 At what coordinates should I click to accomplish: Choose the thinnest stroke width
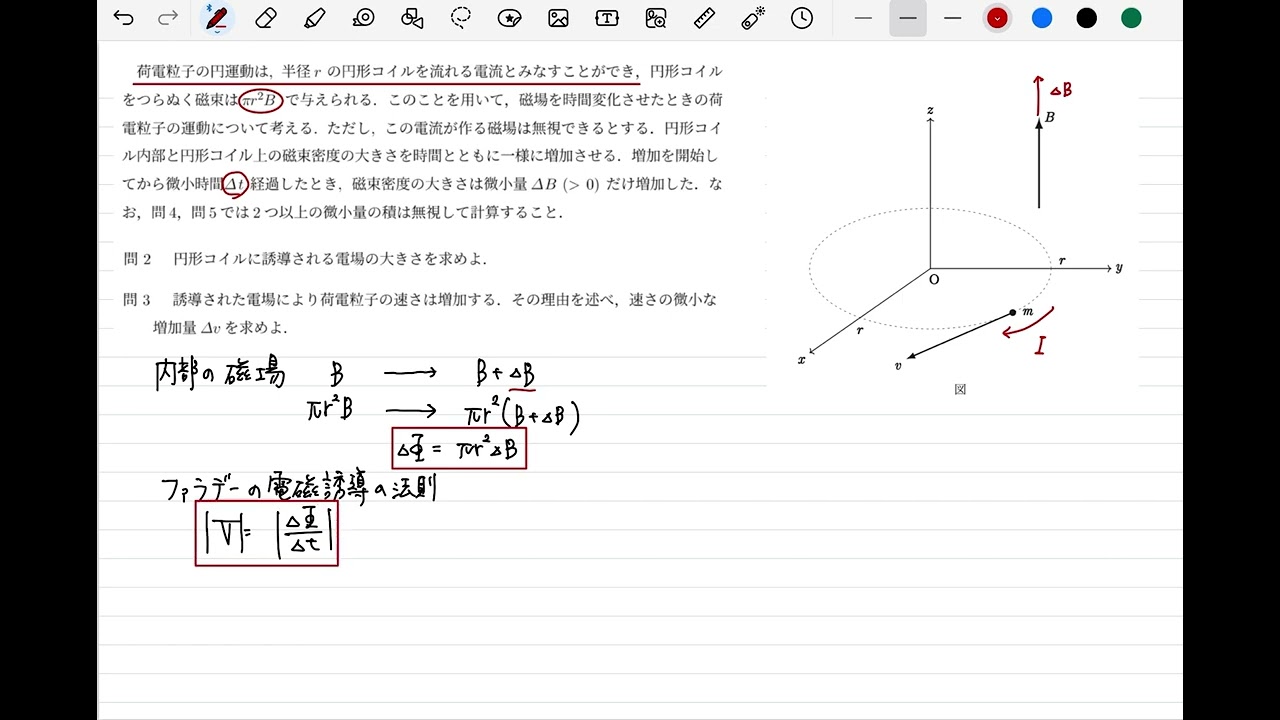pyautogui.click(x=864, y=18)
